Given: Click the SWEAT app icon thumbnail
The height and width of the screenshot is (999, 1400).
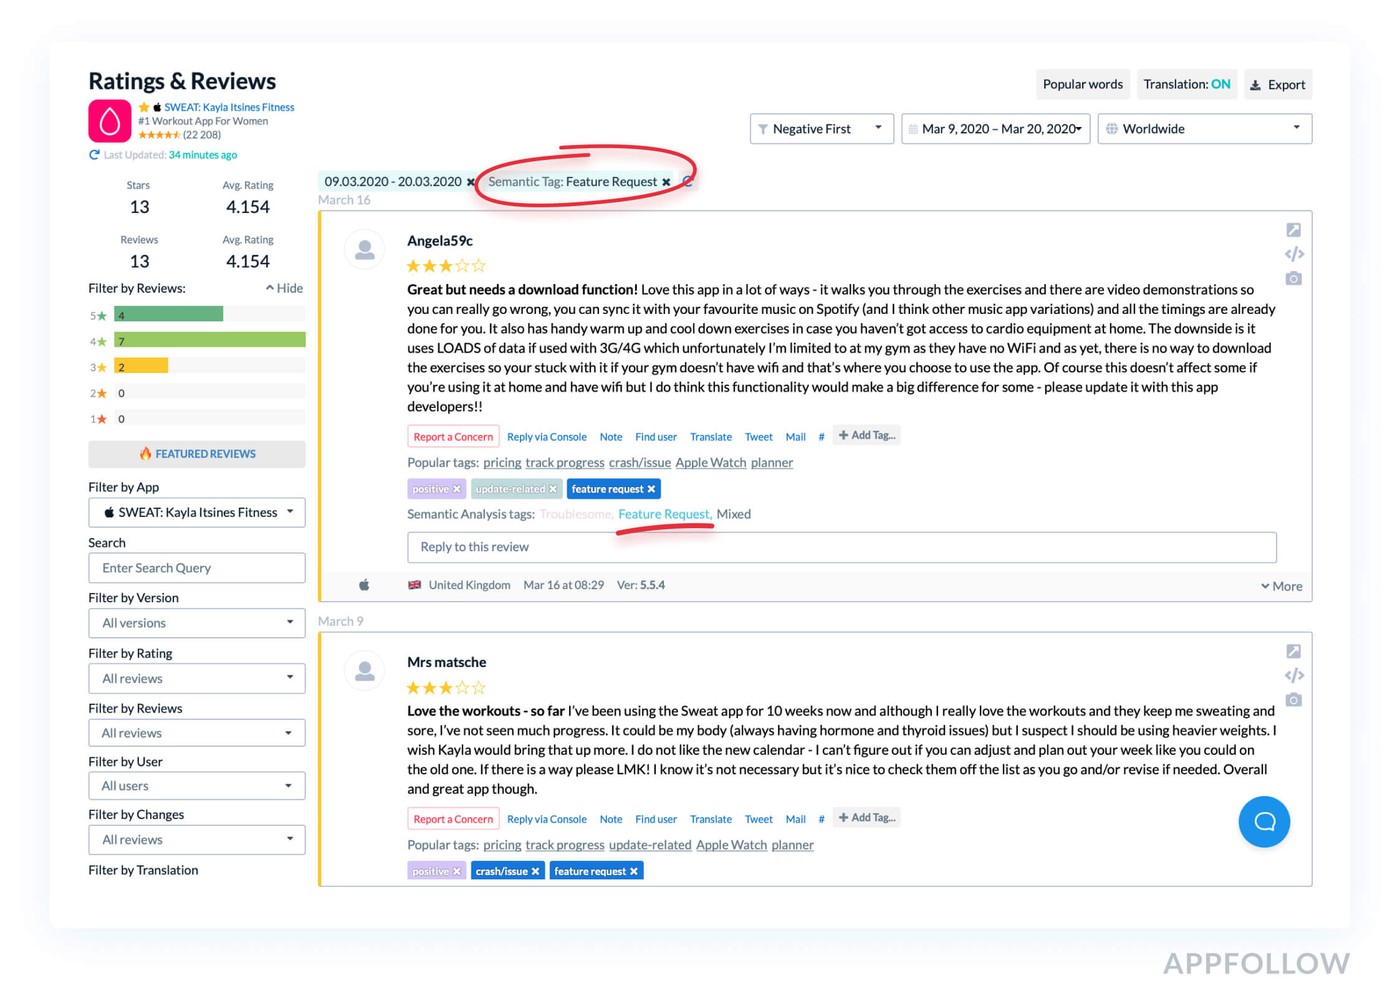Looking at the screenshot, I should pos(110,121).
